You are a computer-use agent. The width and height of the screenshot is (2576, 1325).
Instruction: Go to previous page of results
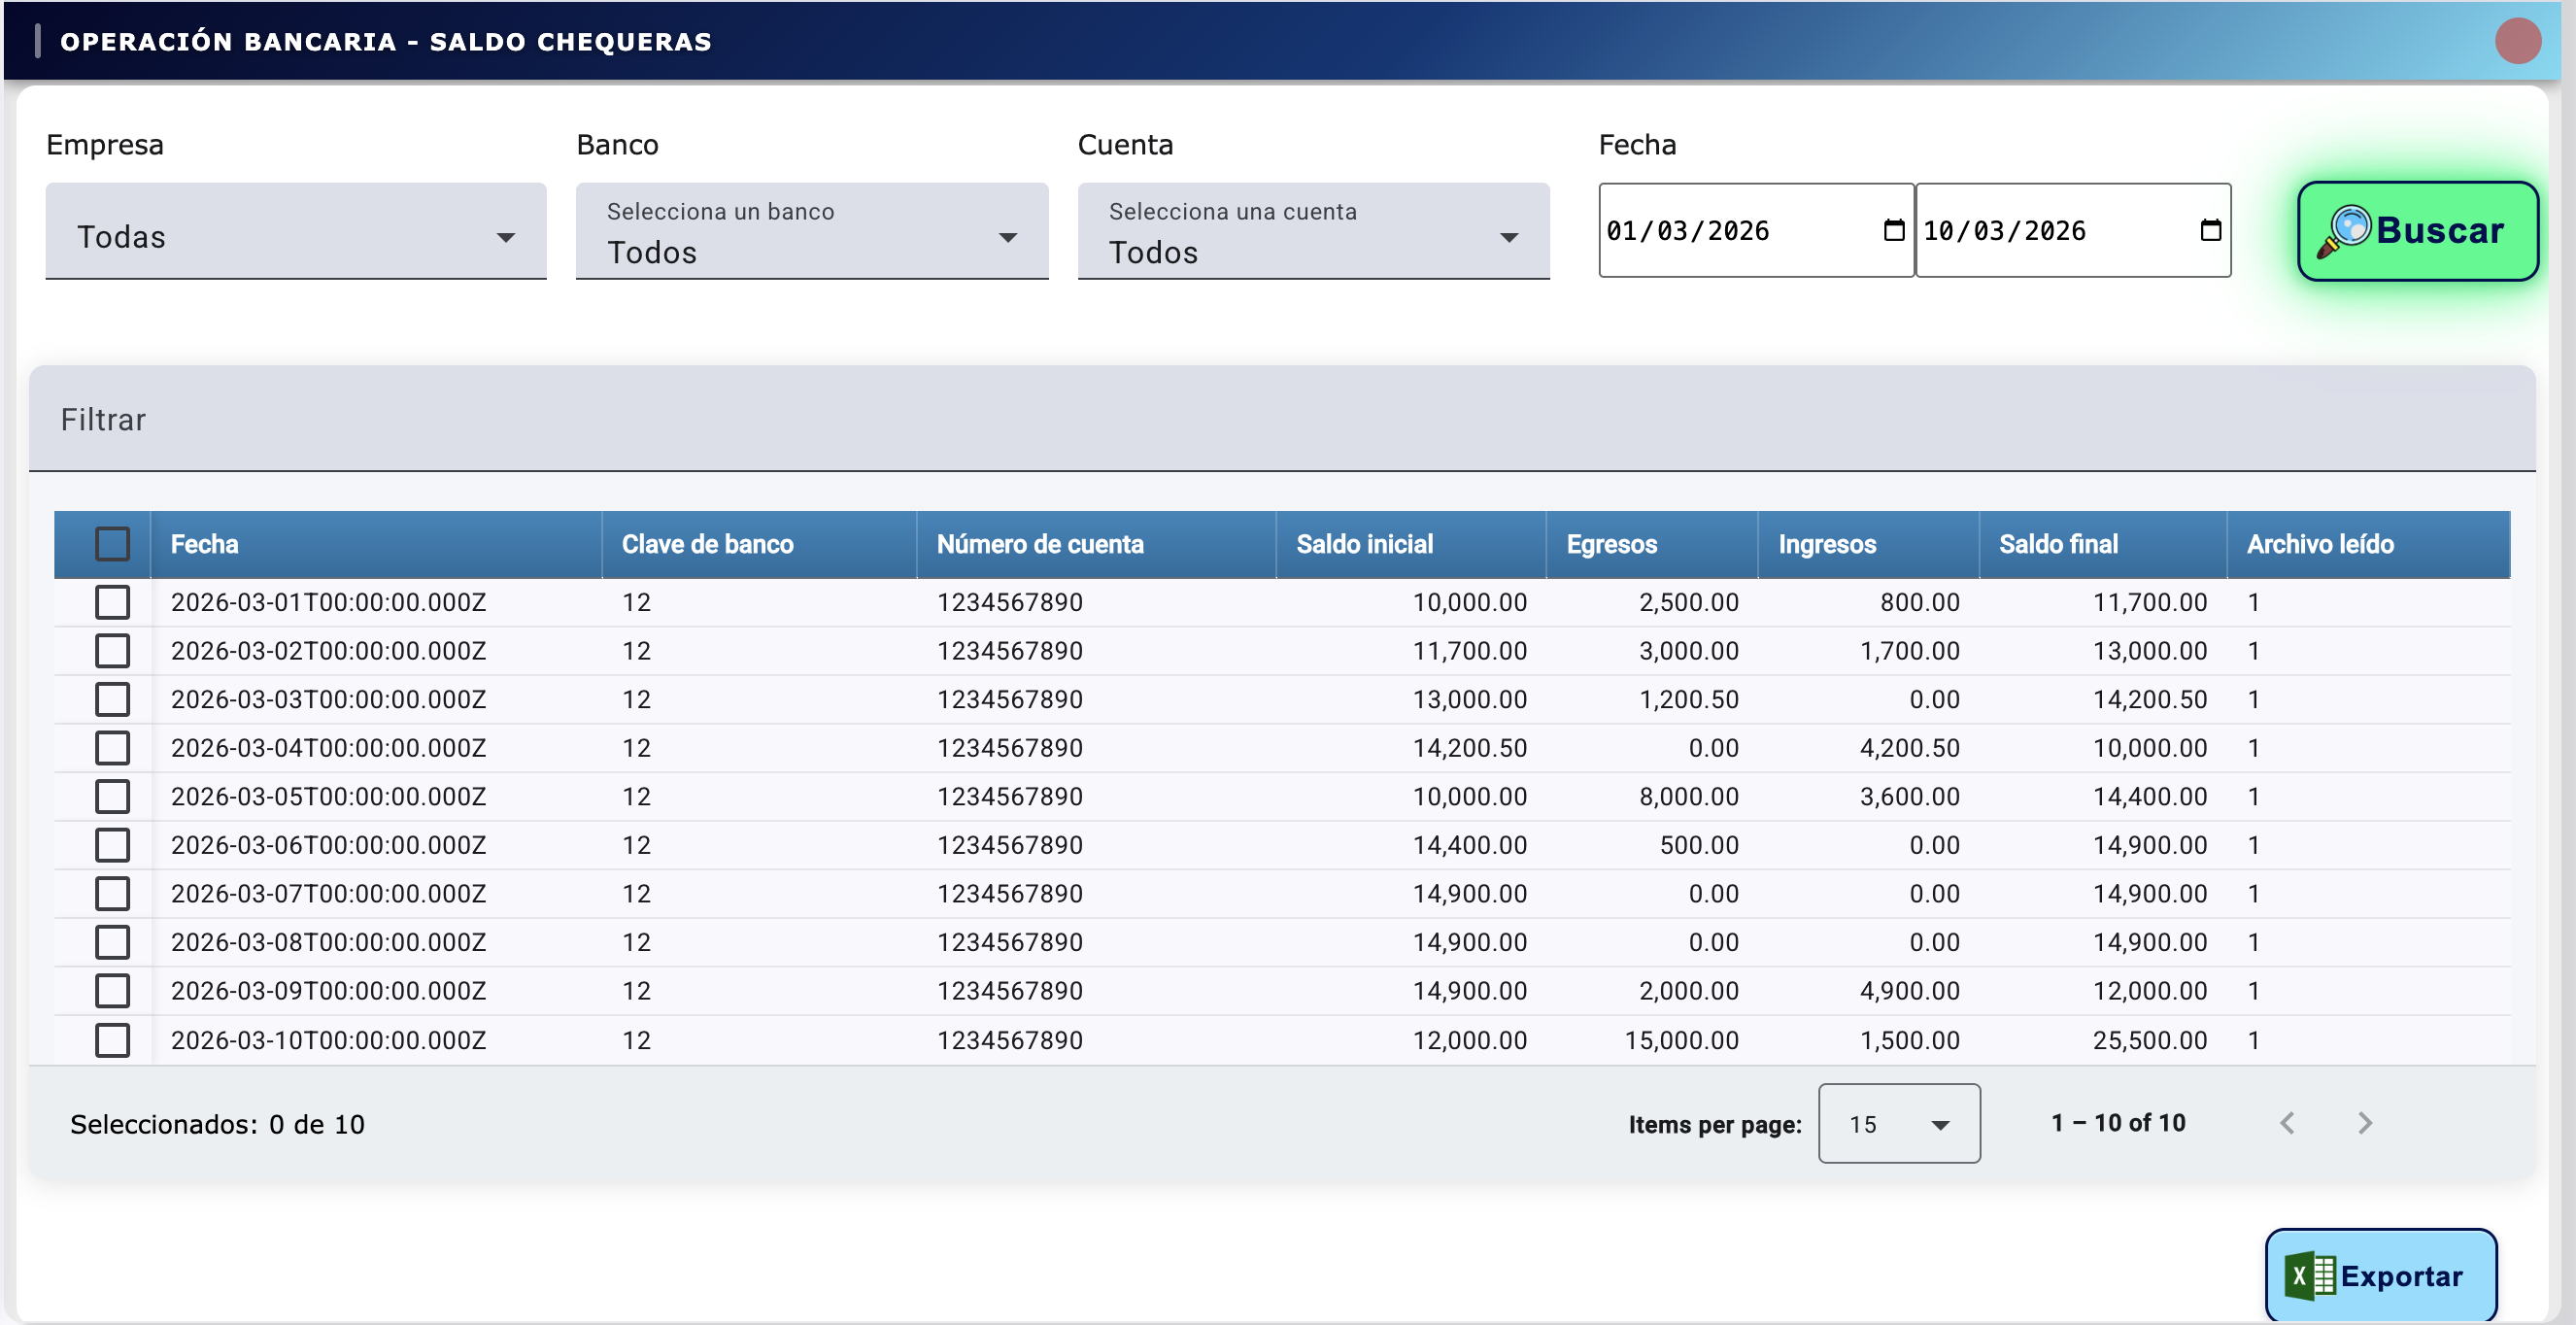coord(2287,1123)
